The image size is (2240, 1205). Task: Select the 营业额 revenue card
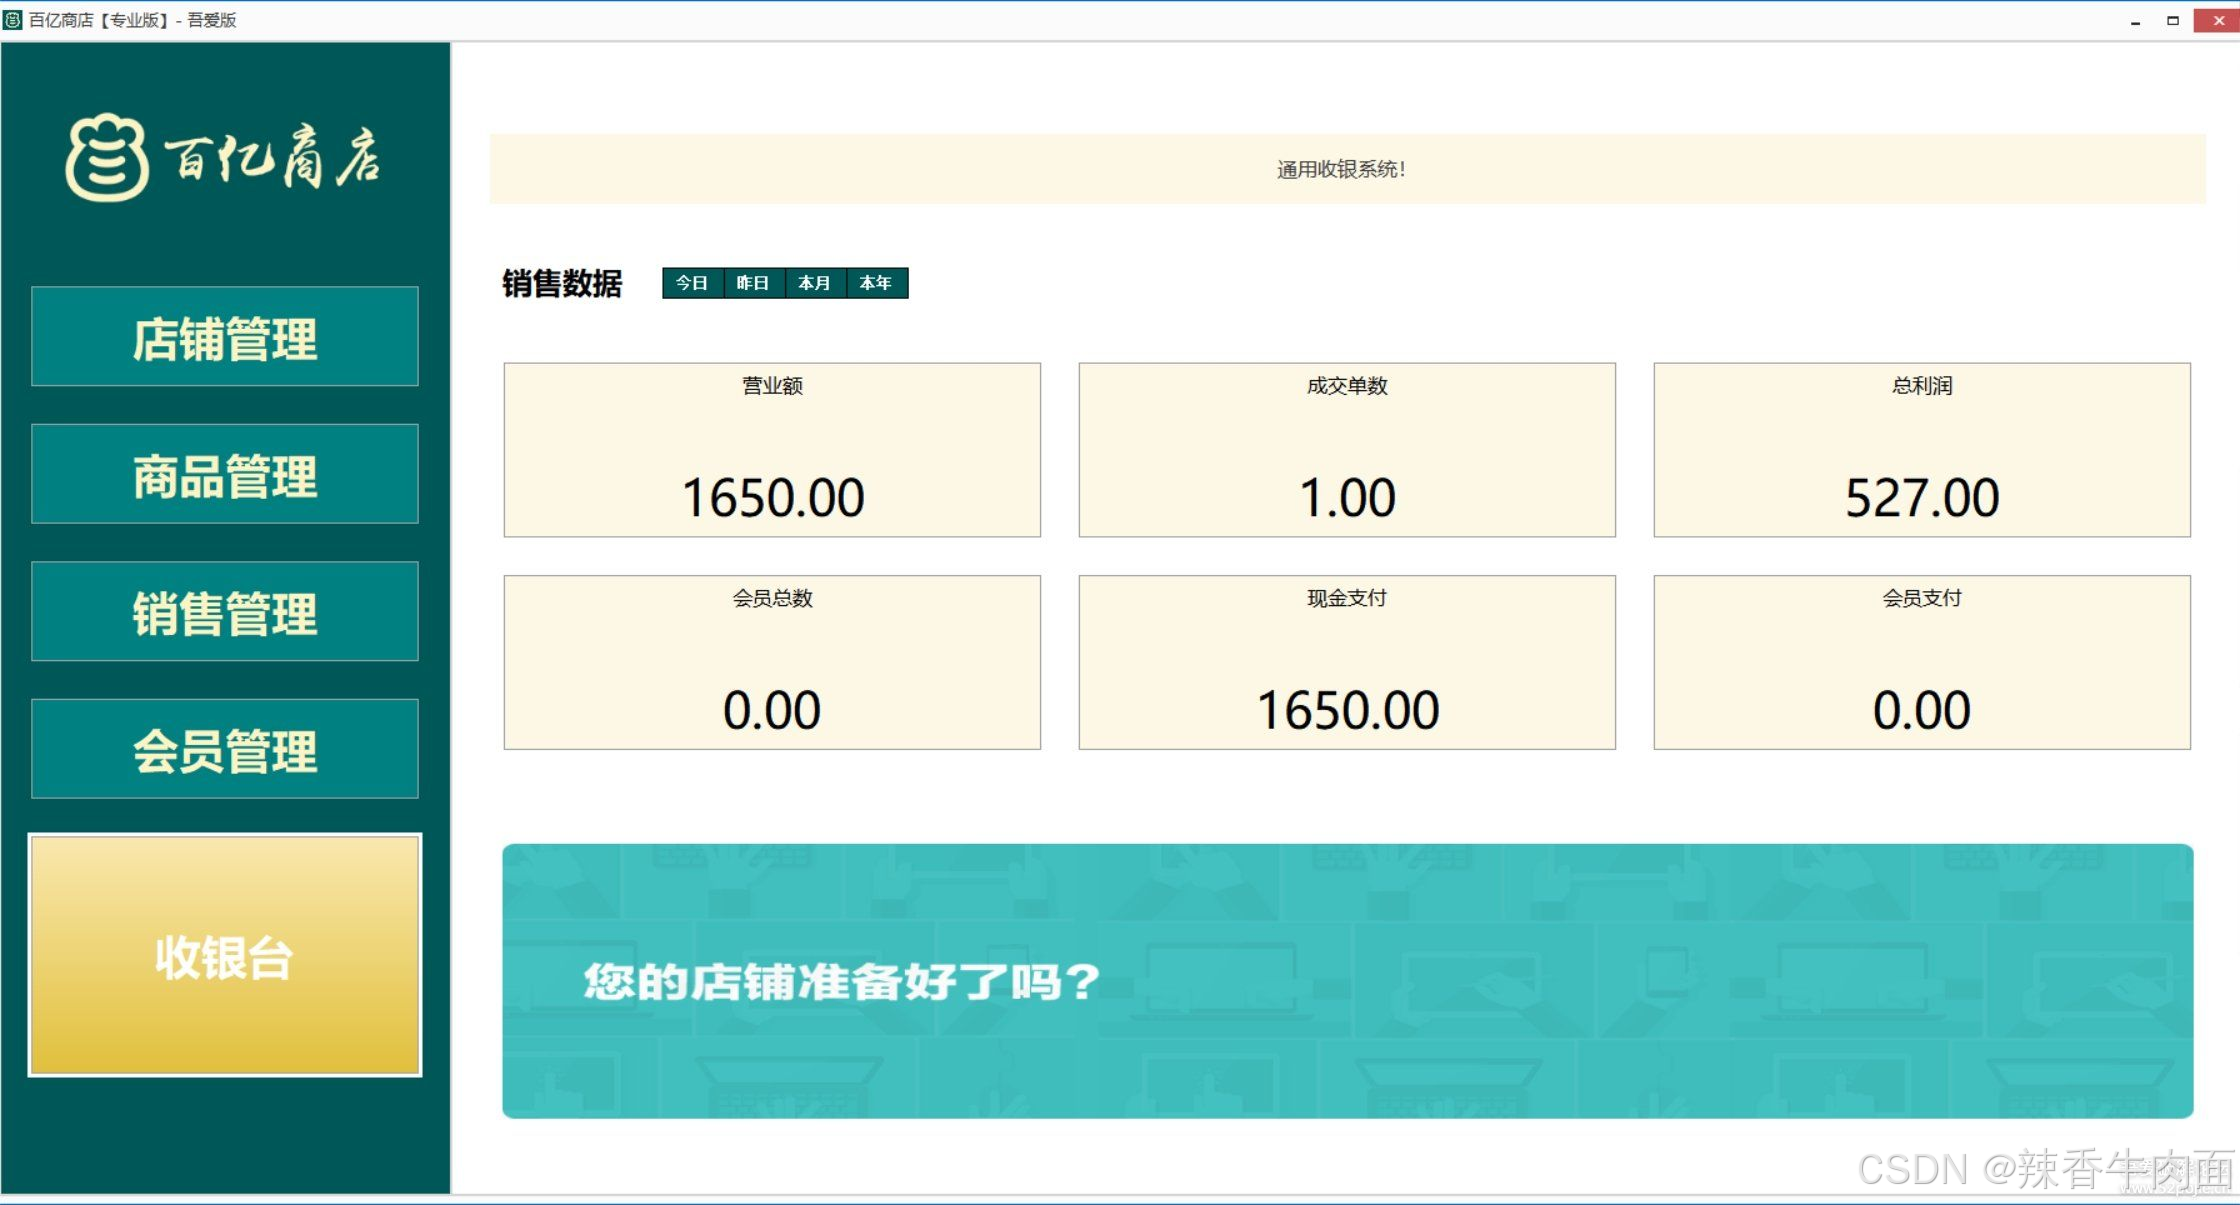(x=772, y=450)
